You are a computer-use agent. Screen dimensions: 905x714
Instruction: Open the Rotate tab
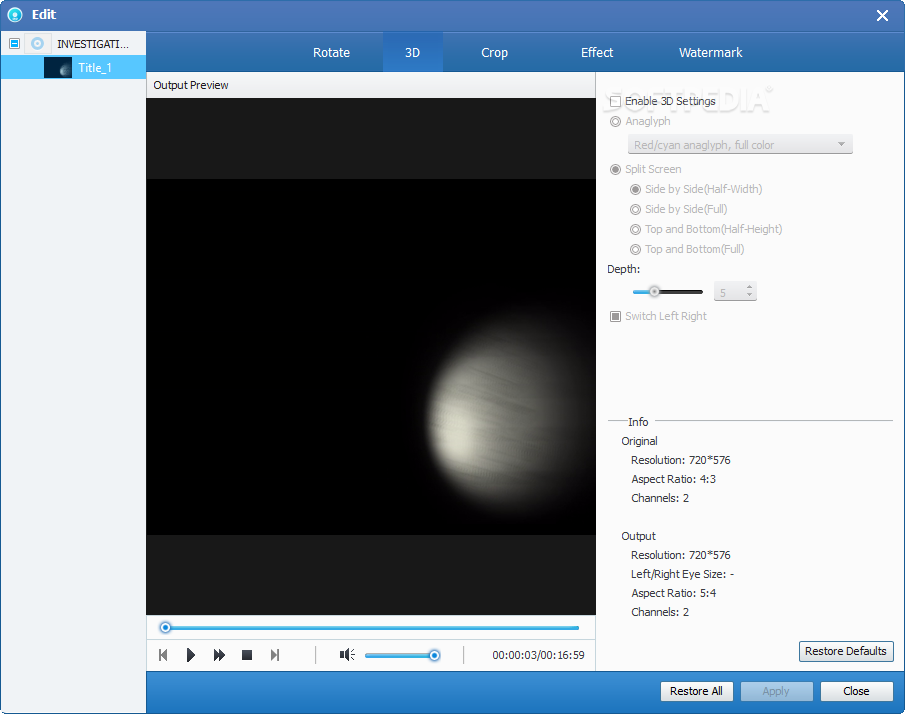tap(331, 53)
